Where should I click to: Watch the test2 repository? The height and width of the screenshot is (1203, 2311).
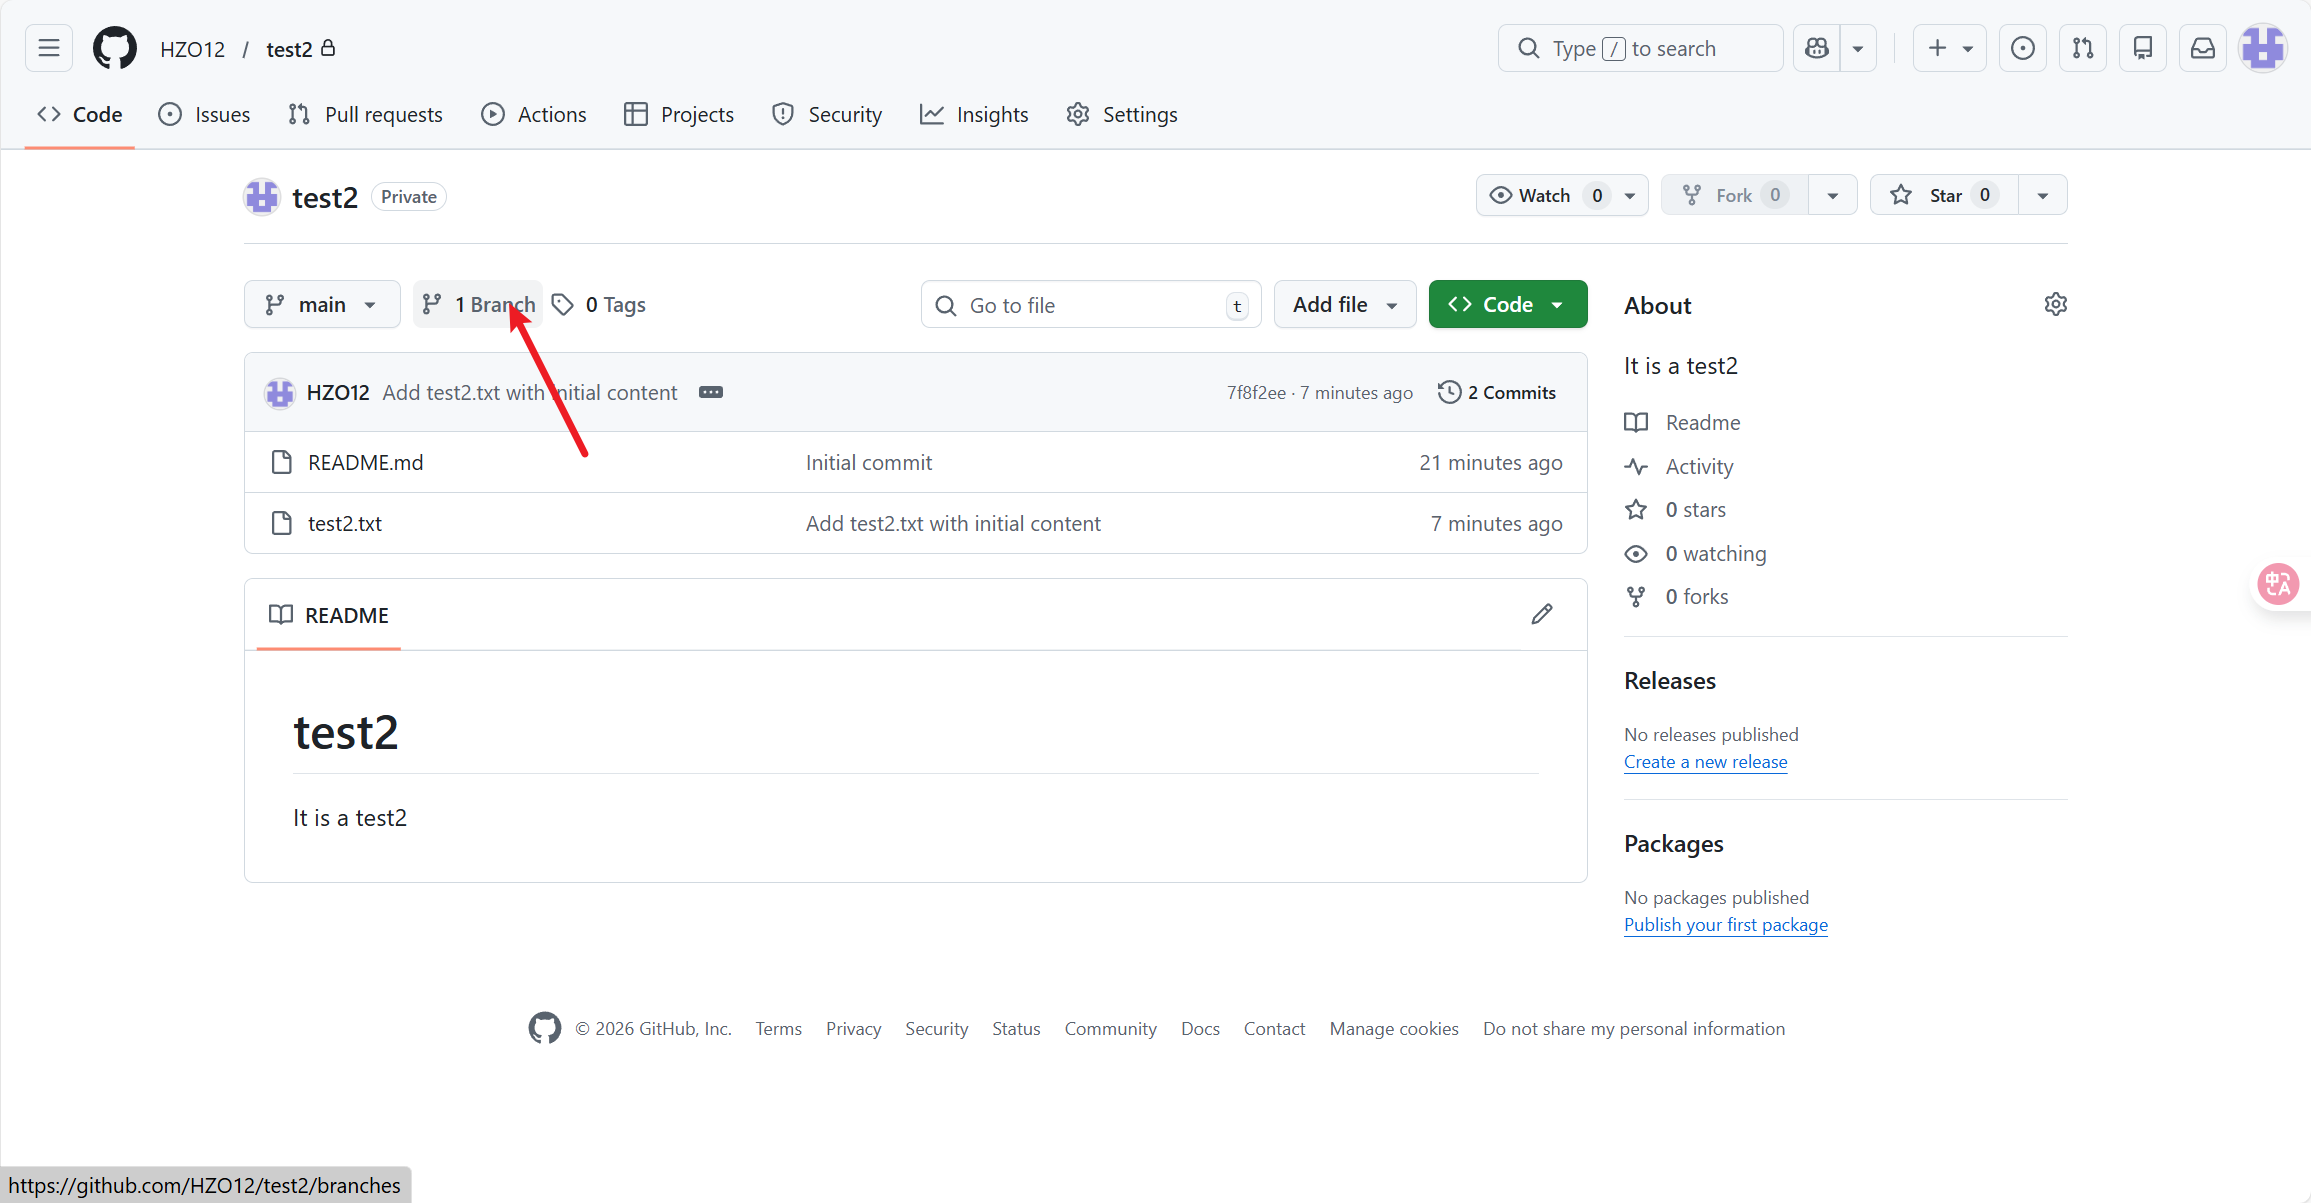pos(1543,195)
